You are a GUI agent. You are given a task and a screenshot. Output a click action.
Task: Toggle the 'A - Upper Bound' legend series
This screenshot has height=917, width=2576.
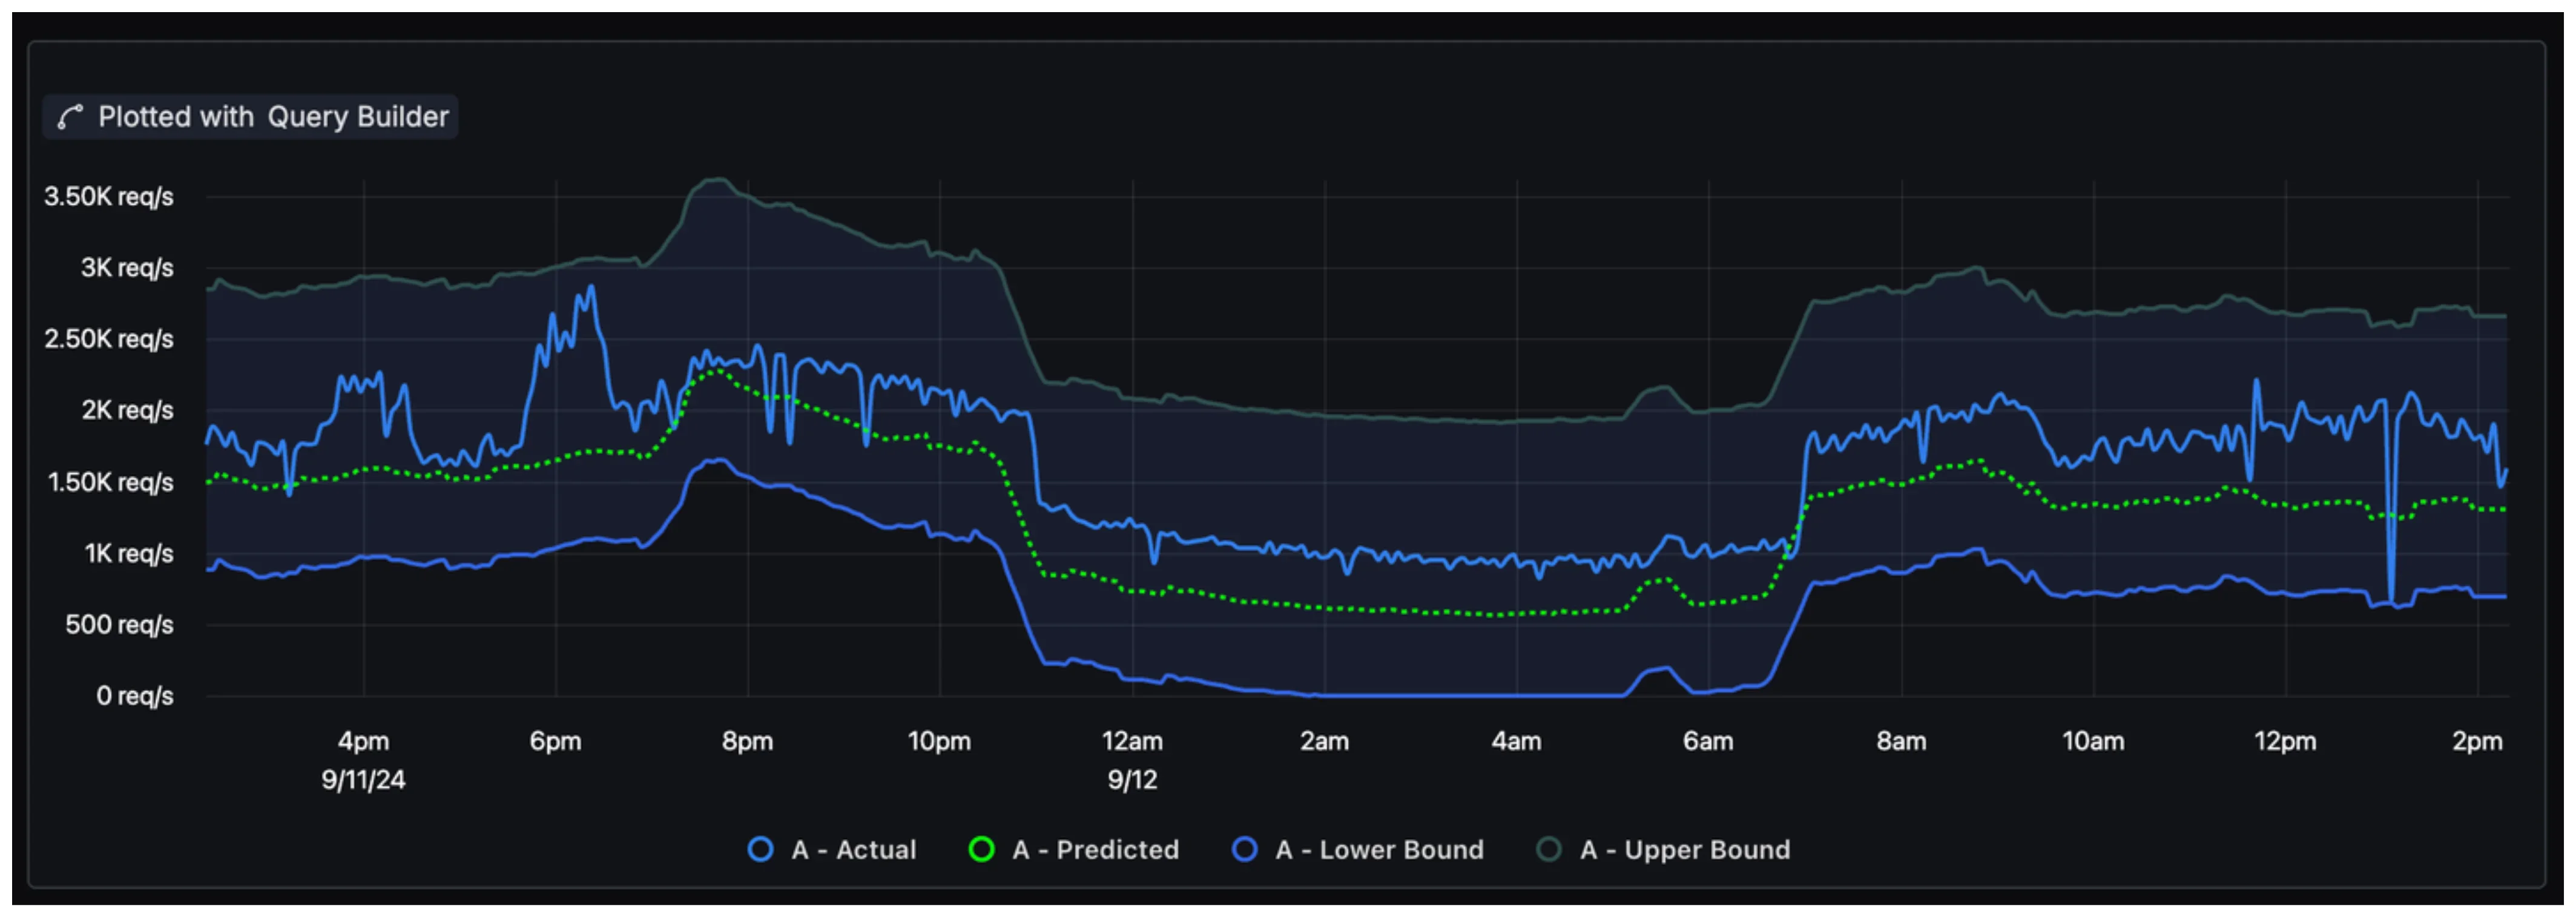coord(1663,849)
